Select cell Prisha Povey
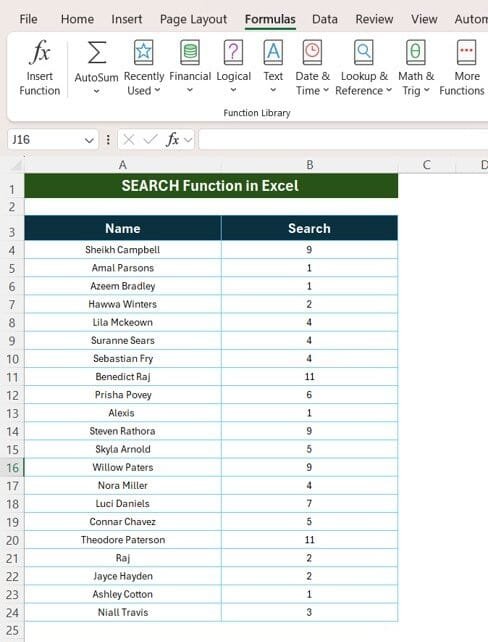 [x=123, y=395]
